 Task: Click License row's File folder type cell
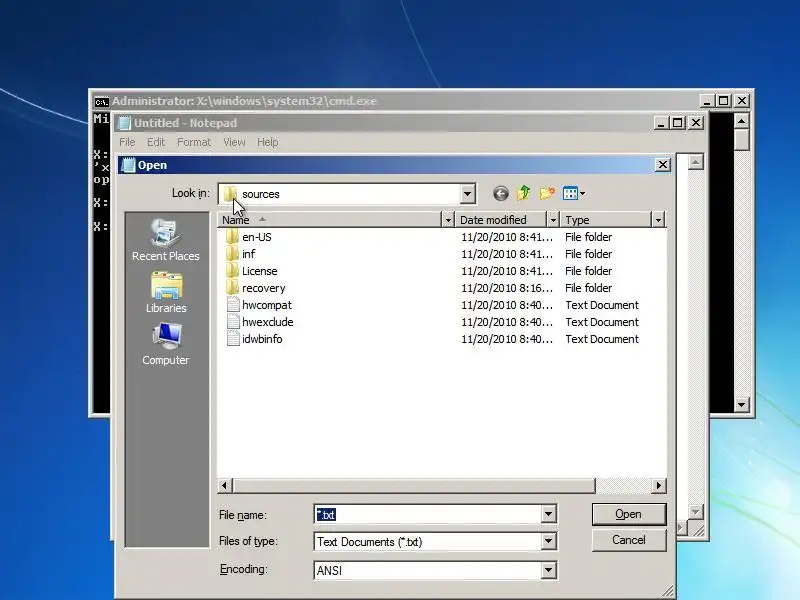tap(588, 271)
